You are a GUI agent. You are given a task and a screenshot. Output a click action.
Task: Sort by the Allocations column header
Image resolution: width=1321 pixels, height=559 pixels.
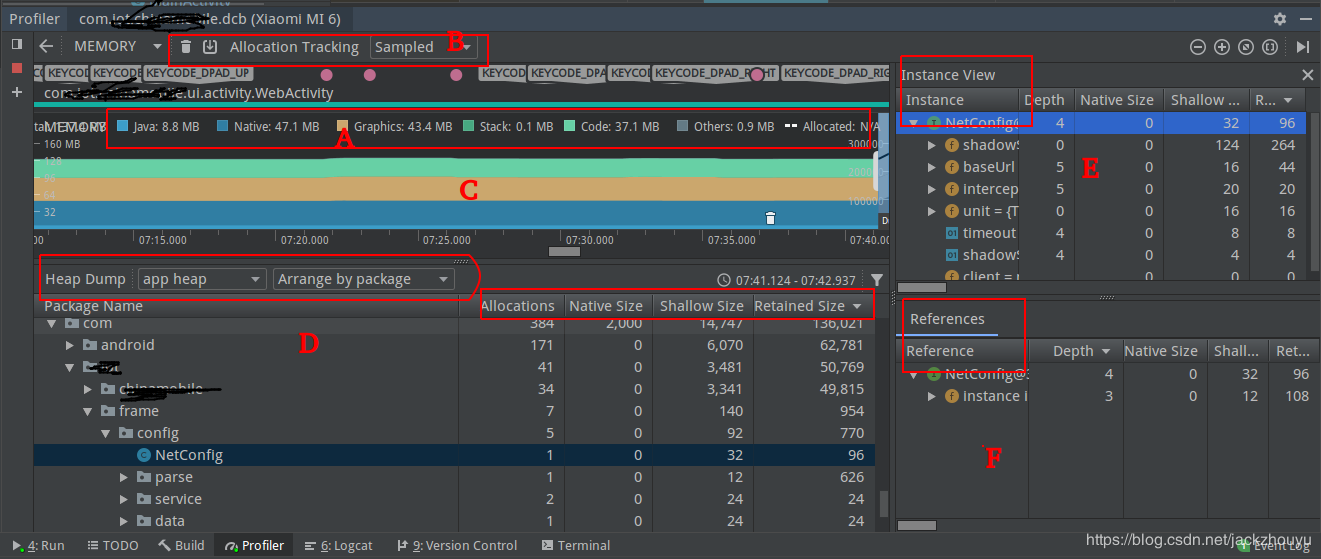[x=517, y=306]
